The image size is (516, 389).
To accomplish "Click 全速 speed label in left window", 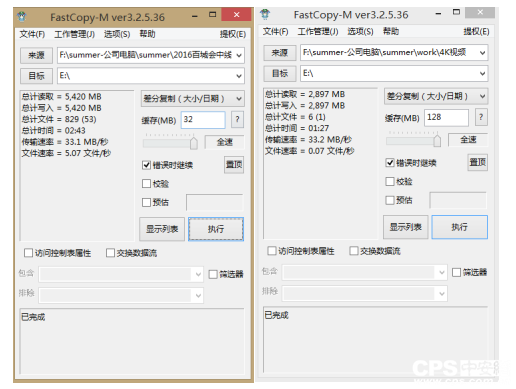I will (224, 142).
